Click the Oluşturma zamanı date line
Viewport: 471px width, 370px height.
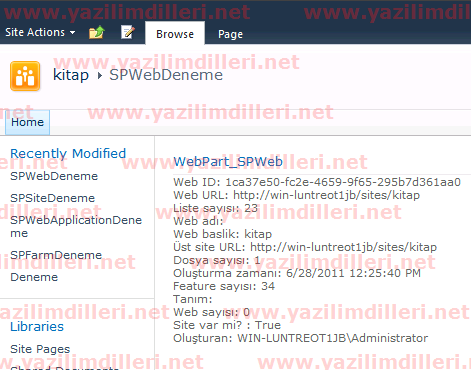[297, 273]
